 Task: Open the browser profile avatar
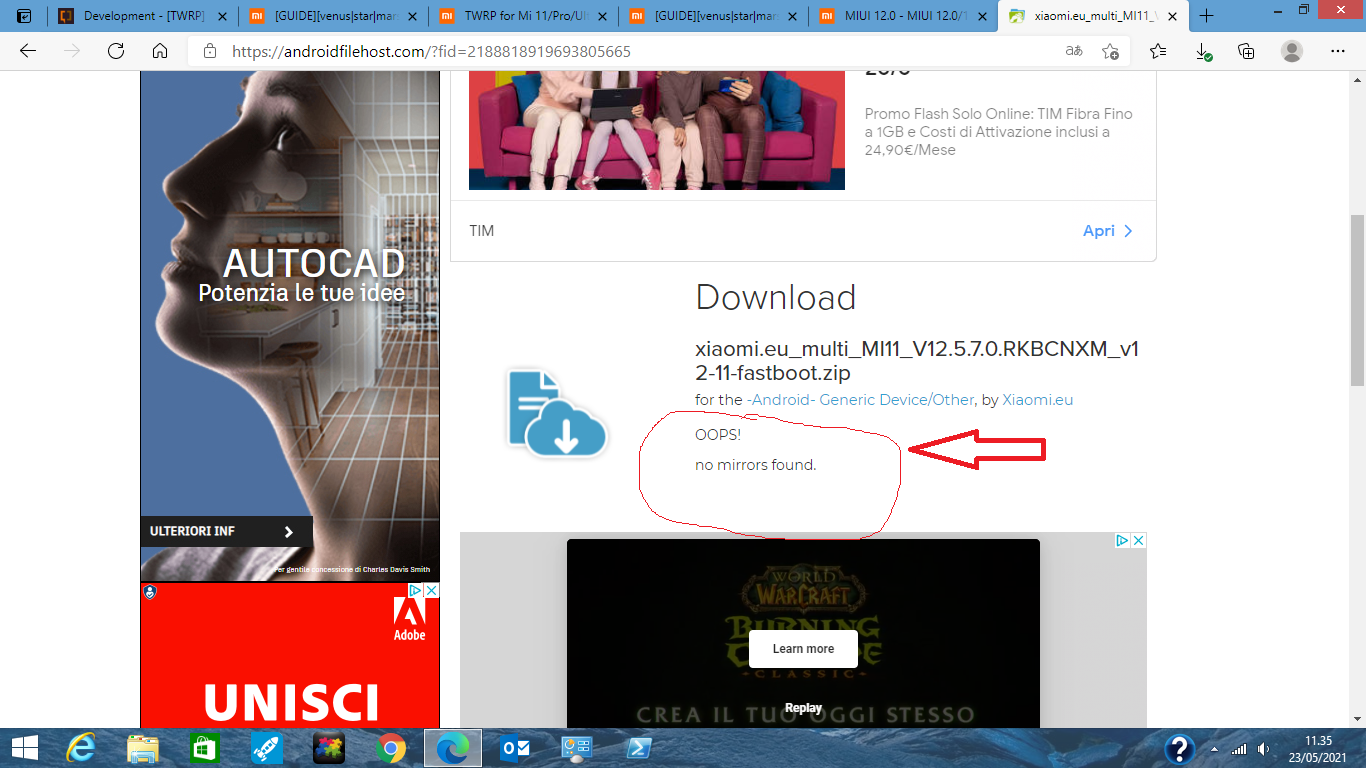point(1292,51)
